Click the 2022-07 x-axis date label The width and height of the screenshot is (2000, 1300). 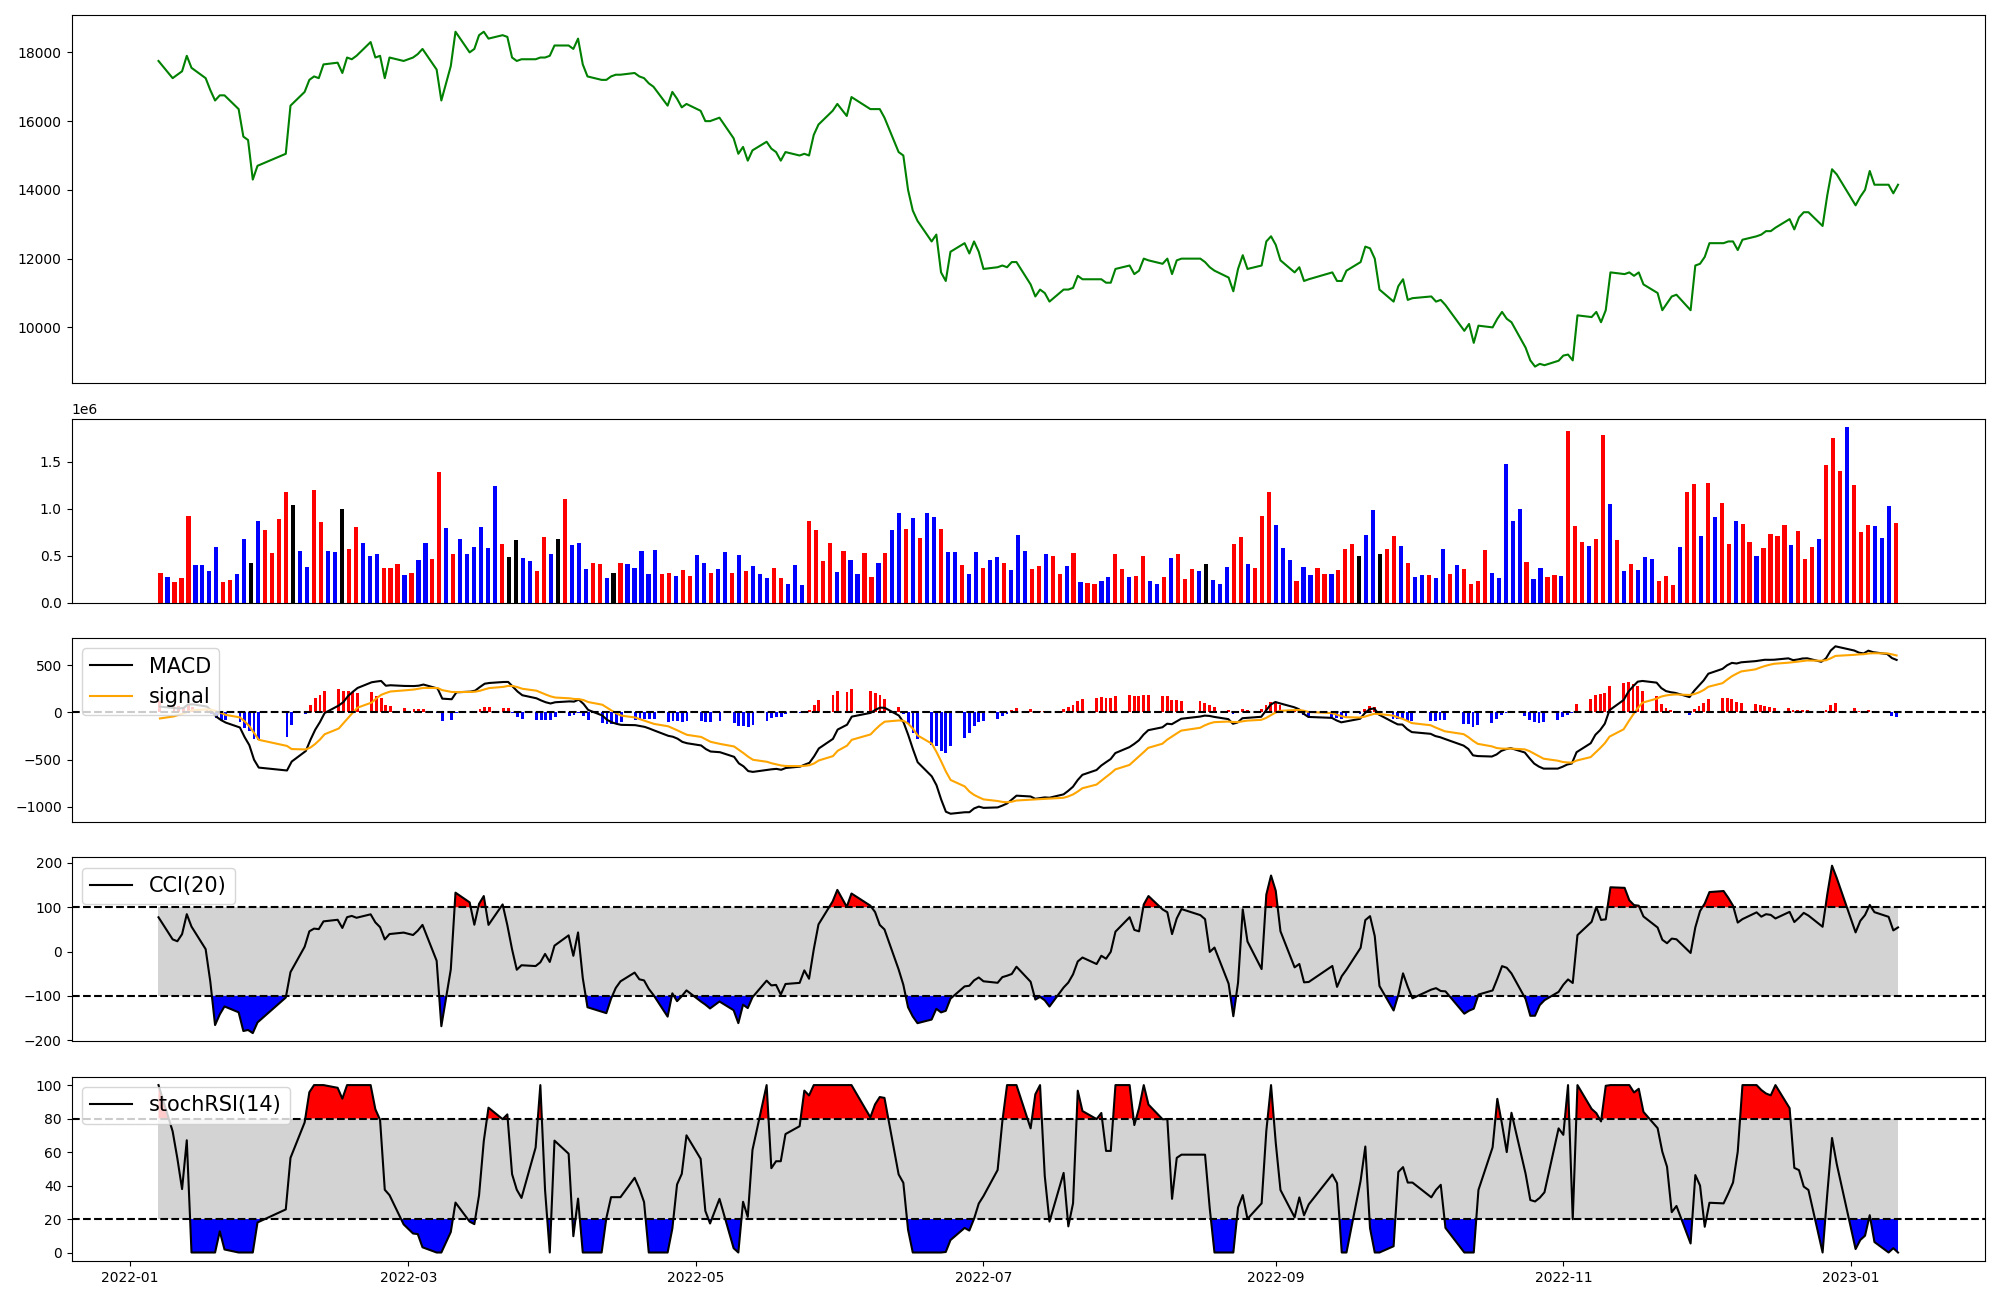click(x=984, y=1277)
